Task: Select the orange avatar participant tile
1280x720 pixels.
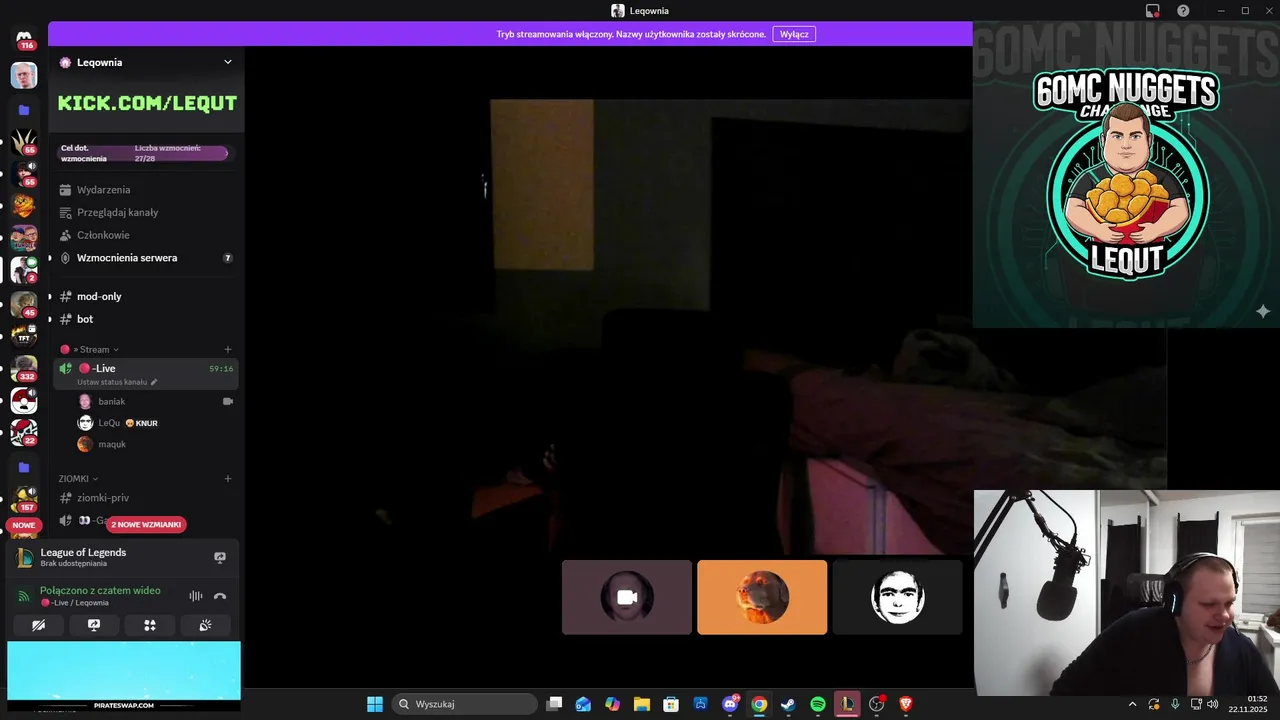Action: tap(762, 597)
